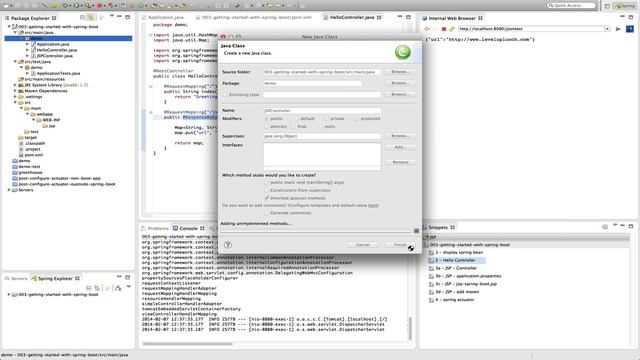The image size is (640, 360).
Task: Toggle the Enclosing type checkbox
Action: (x=225, y=94)
